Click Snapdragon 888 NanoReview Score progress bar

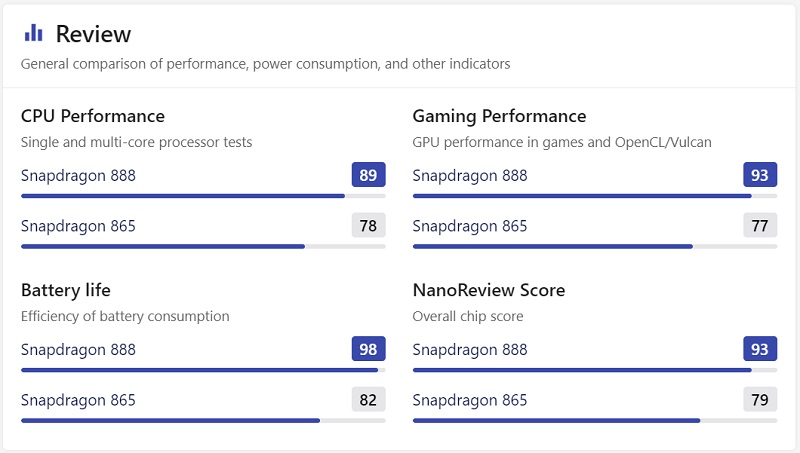pos(595,370)
